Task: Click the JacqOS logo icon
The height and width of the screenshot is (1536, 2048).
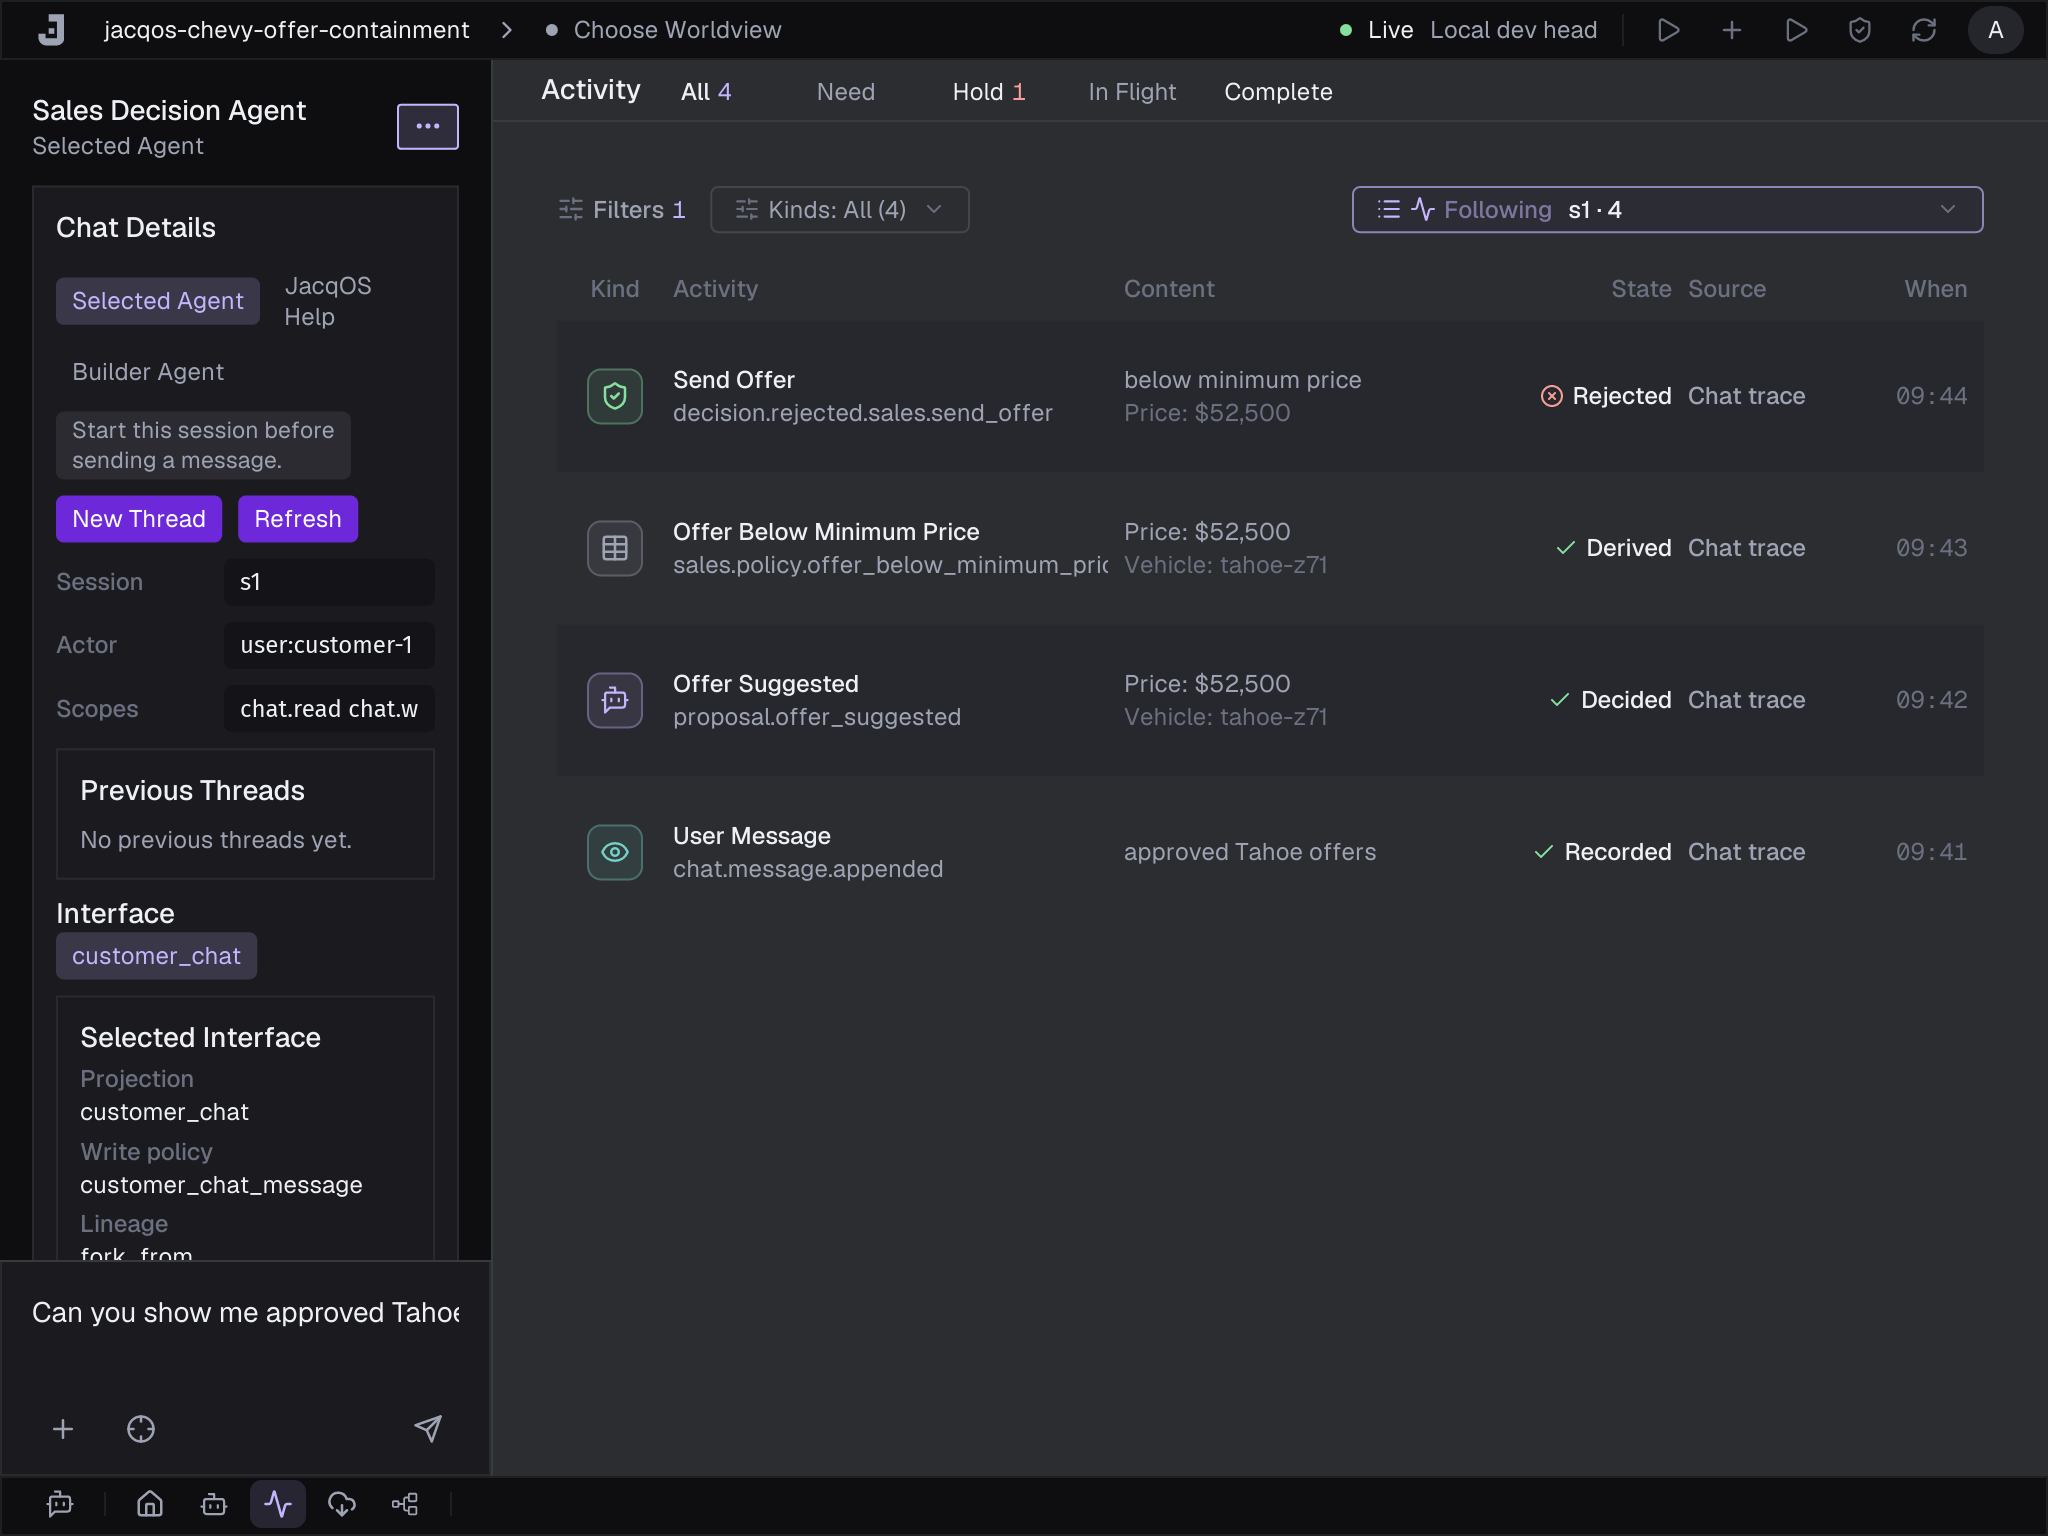Action: click(x=51, y=30)
